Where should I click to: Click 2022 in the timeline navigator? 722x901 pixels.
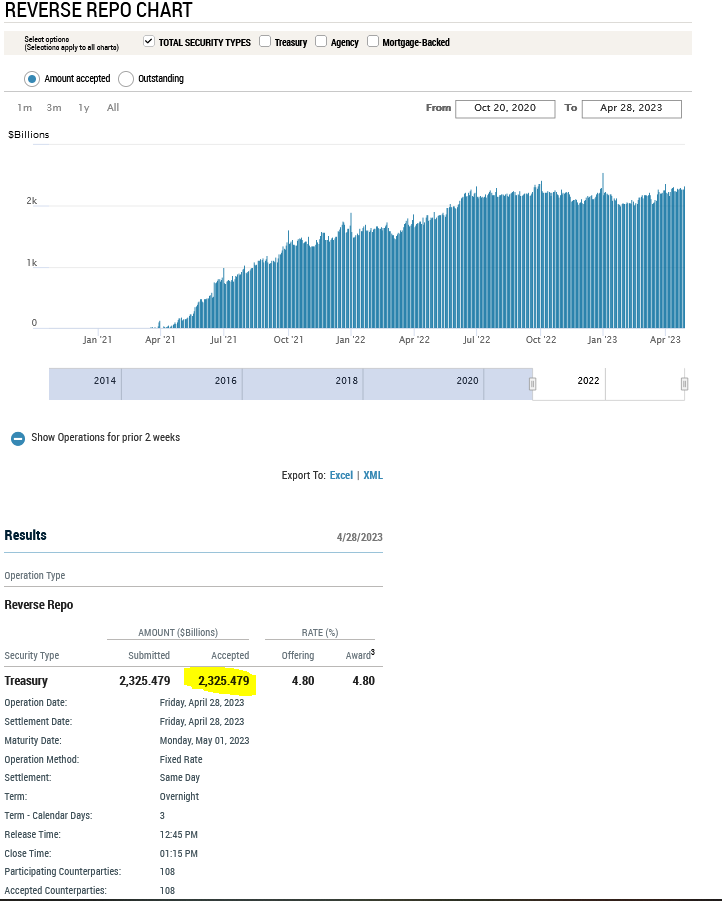(588, 380)
